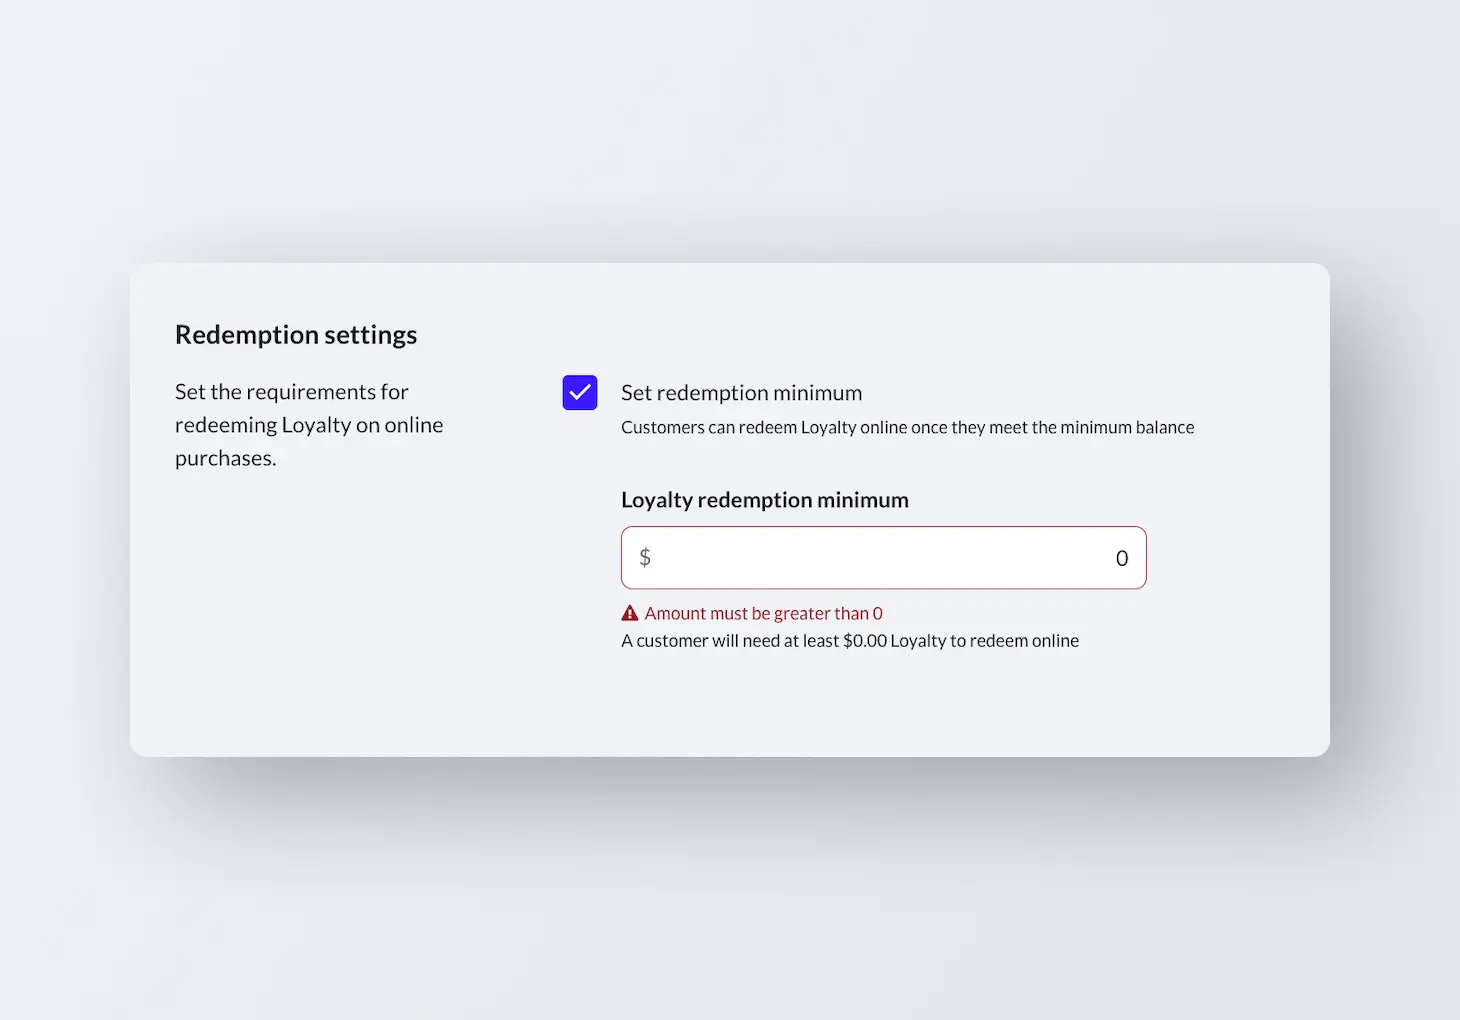Uncheck the Set redemption minimum checkbox

(580, 393)
